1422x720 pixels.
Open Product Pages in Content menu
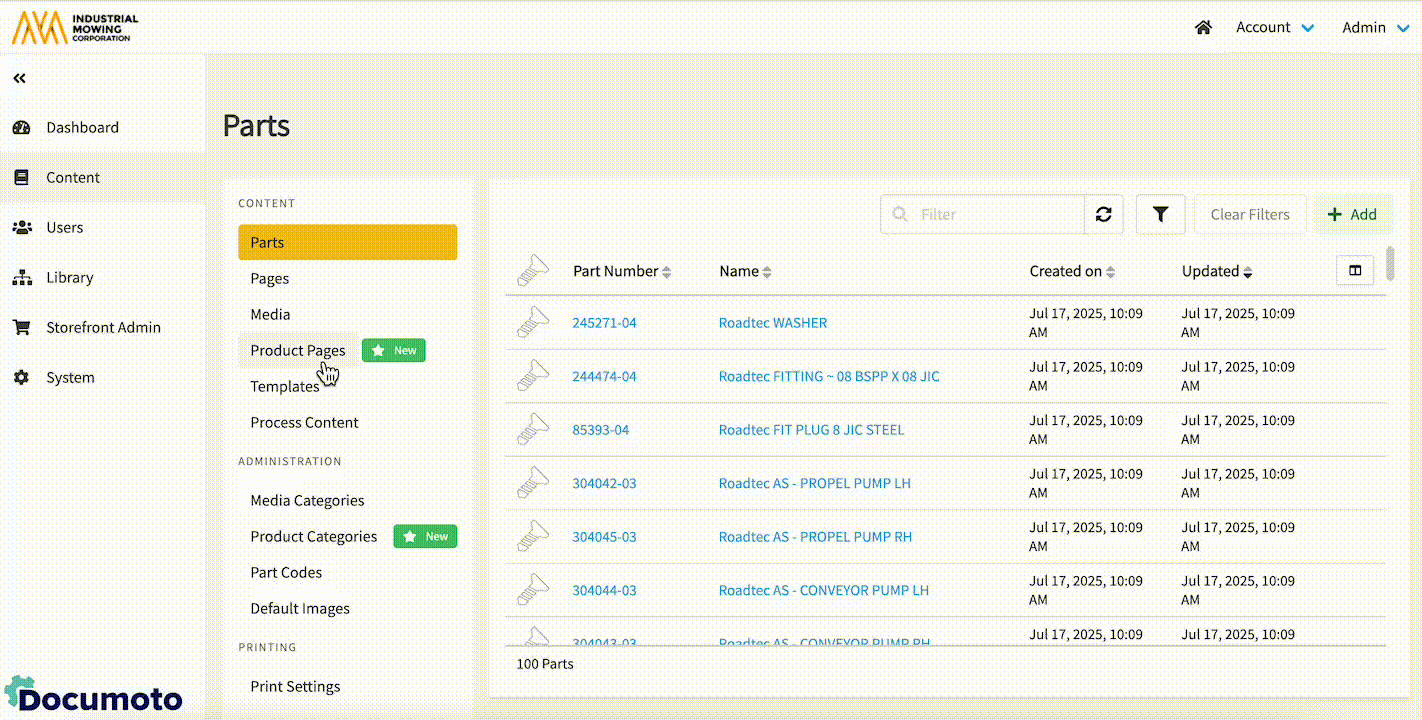(x=298, y=350)
